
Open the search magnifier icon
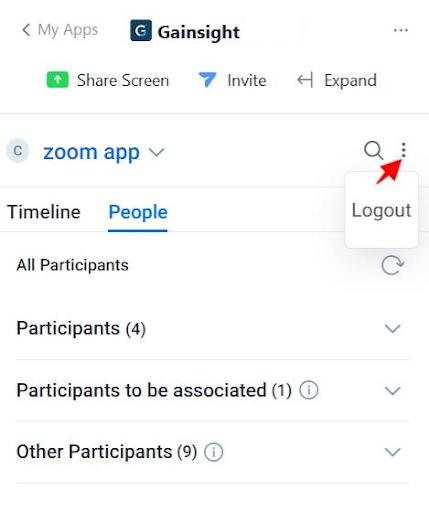tap(373, 150)
